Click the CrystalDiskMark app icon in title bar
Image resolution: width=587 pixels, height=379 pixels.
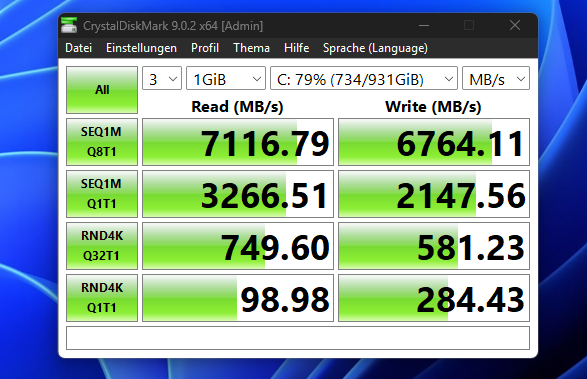(x=69, y=25)
